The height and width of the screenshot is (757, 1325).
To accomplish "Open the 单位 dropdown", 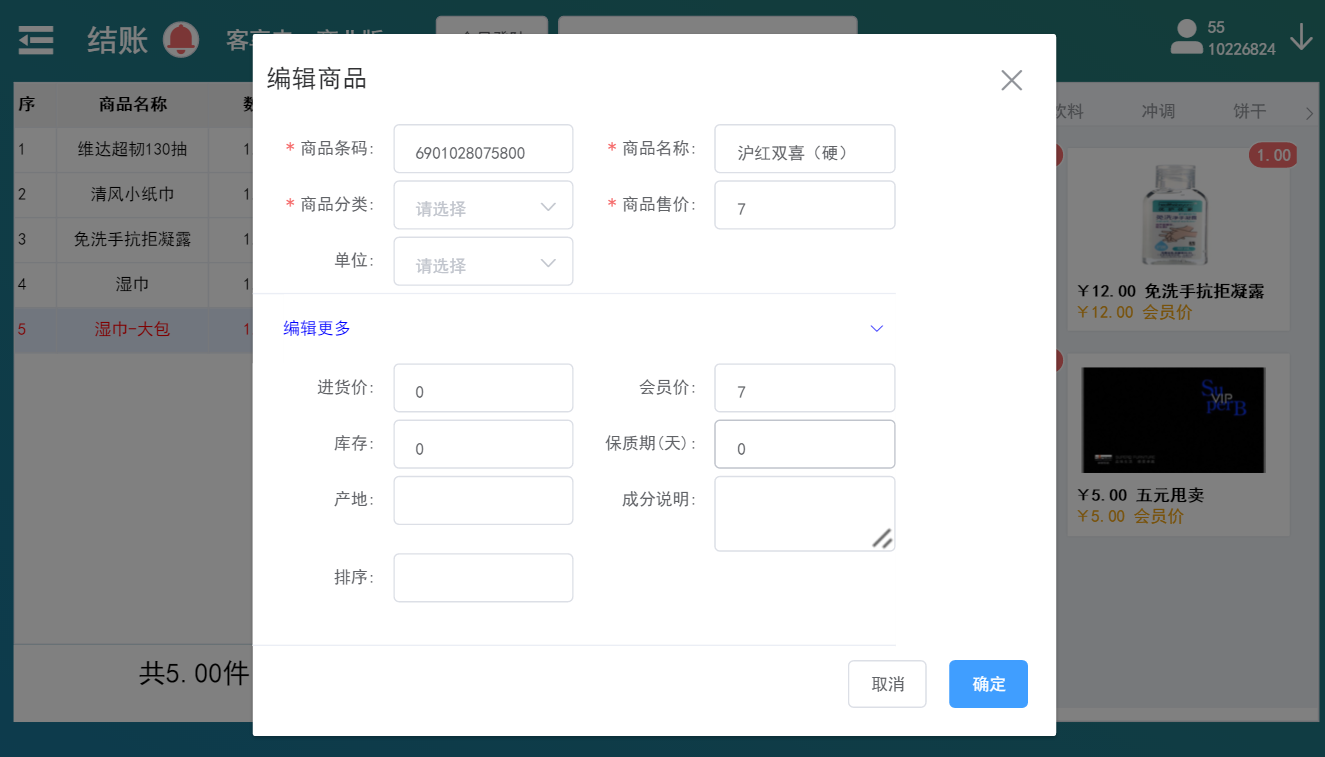I will point(483,262).
